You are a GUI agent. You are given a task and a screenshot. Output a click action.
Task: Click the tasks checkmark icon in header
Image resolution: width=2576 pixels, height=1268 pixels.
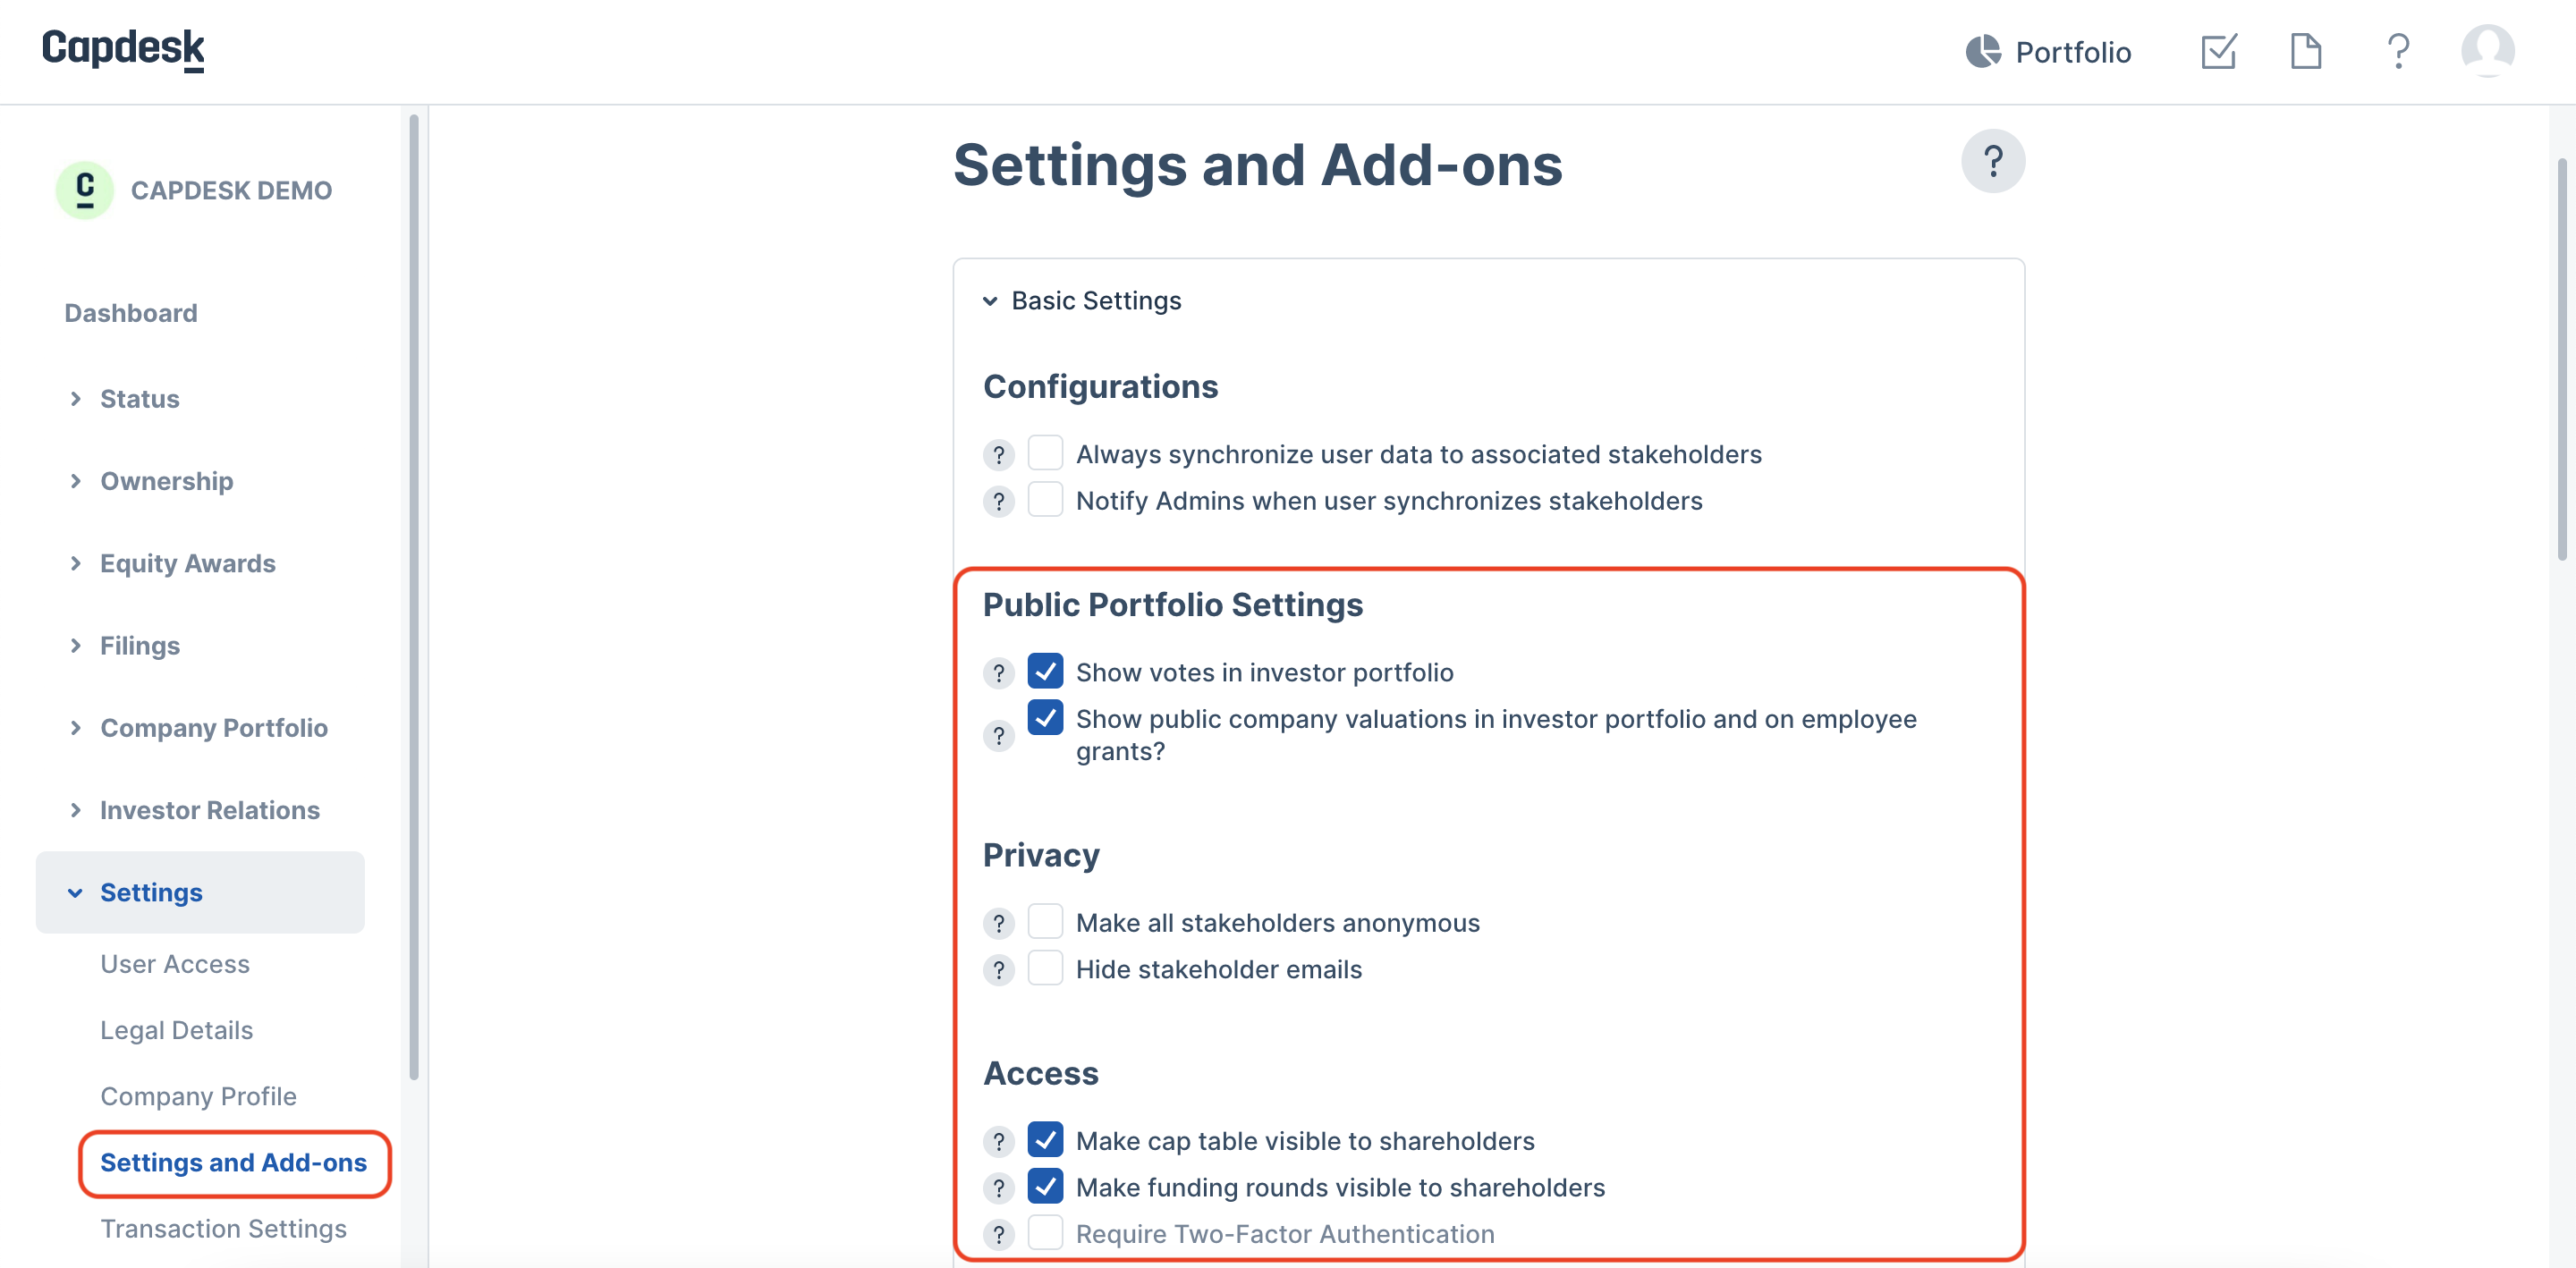[x=2218, y=51]
